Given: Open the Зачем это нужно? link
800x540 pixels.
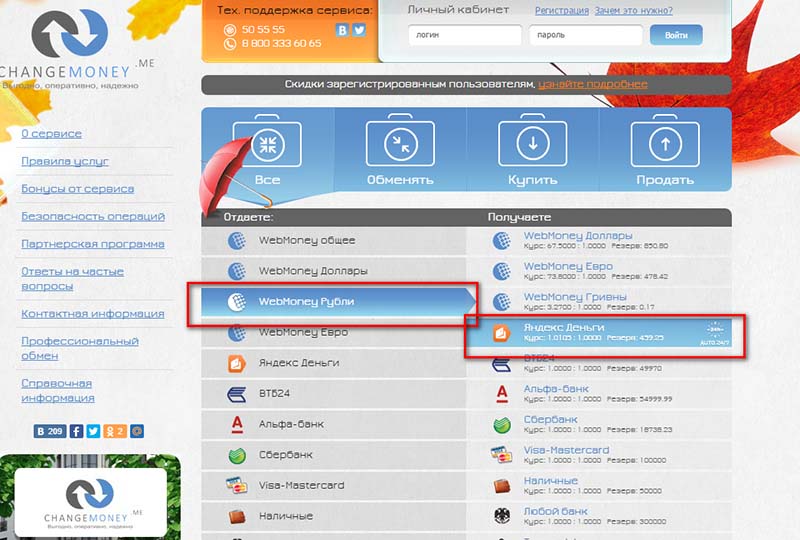Looking at the screenshot, I should pos(633,10).
